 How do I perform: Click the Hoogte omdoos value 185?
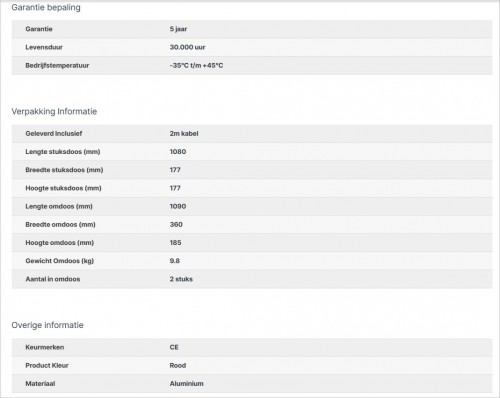tap(175, 243)
